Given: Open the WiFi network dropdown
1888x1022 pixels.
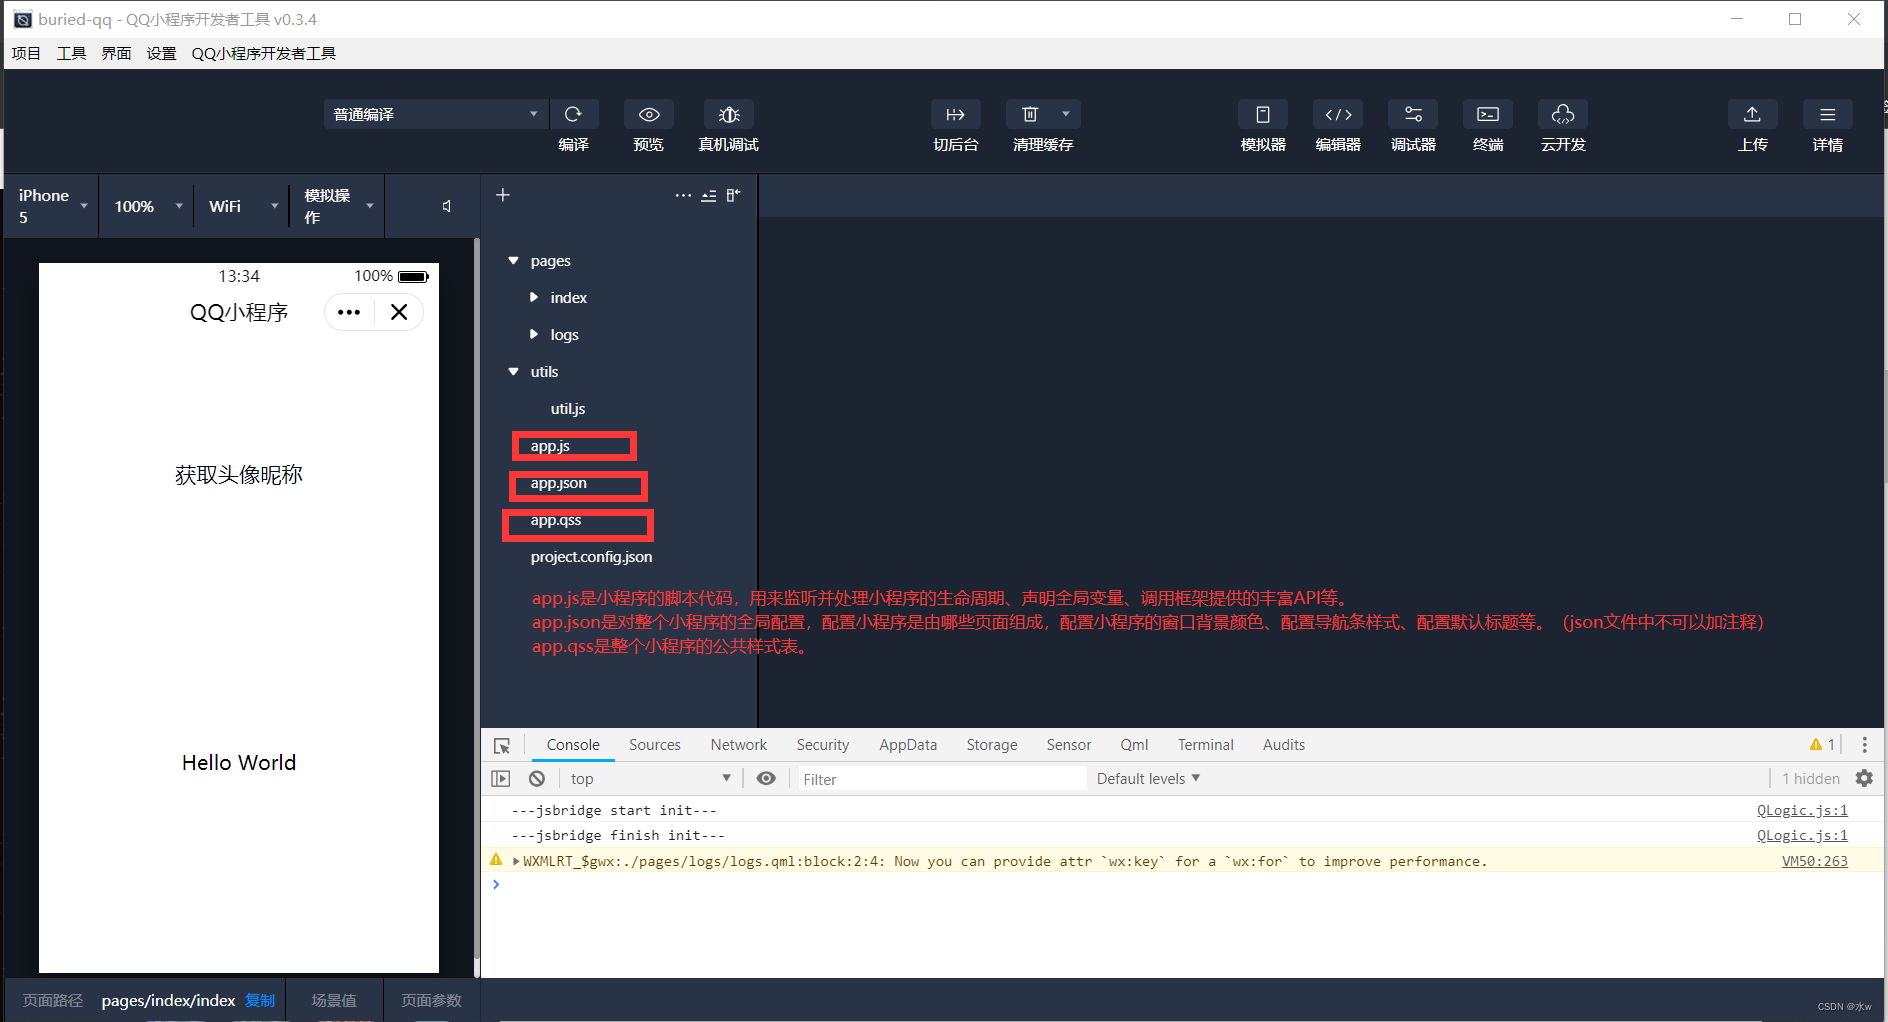Looking at the screenshot, I should (x=243, y=206).
